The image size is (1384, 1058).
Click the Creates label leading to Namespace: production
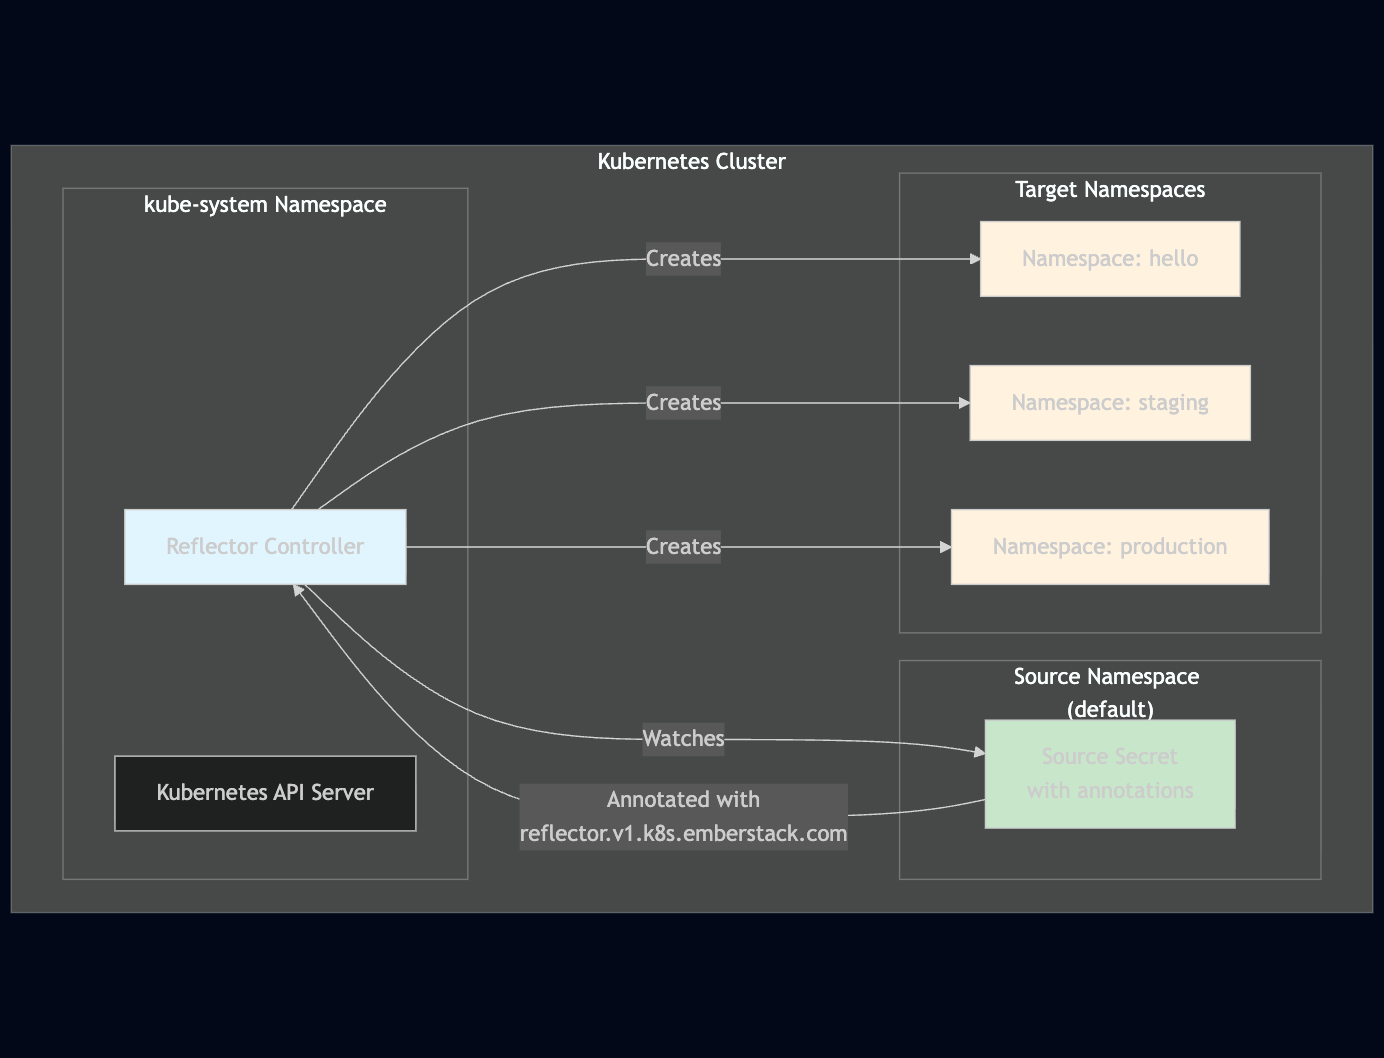coord(683,546)
